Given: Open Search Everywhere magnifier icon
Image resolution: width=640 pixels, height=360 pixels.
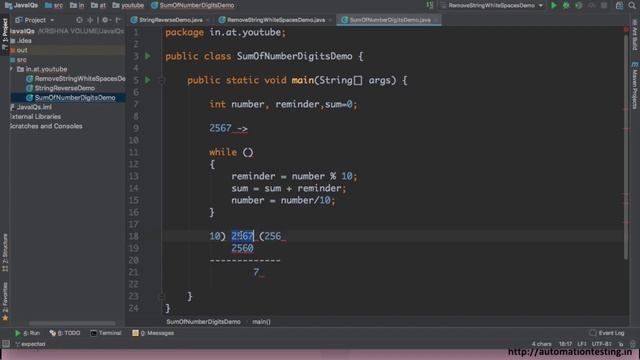Looking at the screenshot, I should [x=632, y=5].
